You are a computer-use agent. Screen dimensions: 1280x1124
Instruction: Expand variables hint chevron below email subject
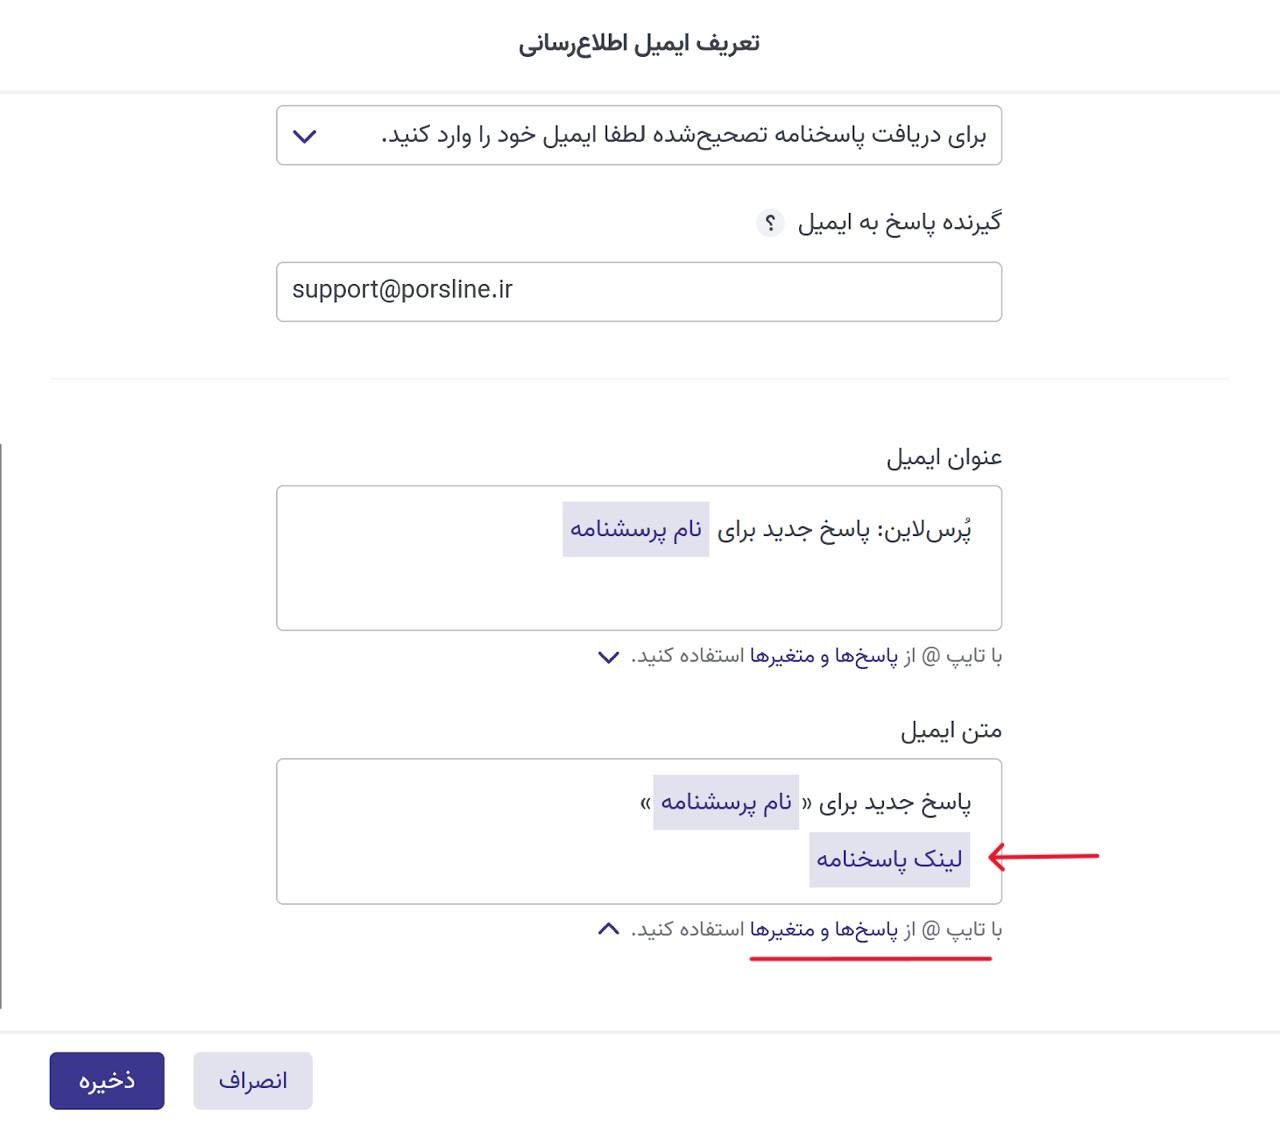[x=608, y=657]
